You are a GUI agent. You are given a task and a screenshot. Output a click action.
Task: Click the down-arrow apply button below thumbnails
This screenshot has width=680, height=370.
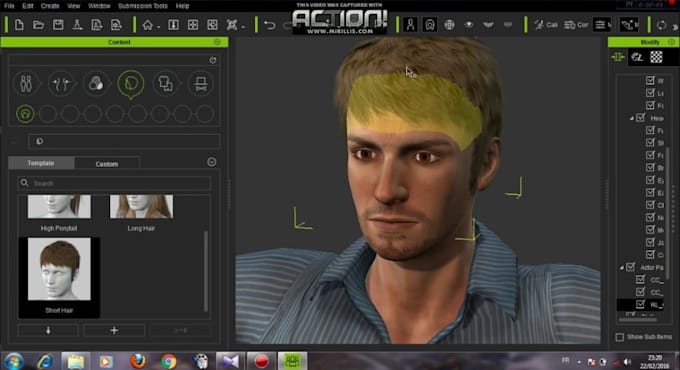tap(48, 330)
